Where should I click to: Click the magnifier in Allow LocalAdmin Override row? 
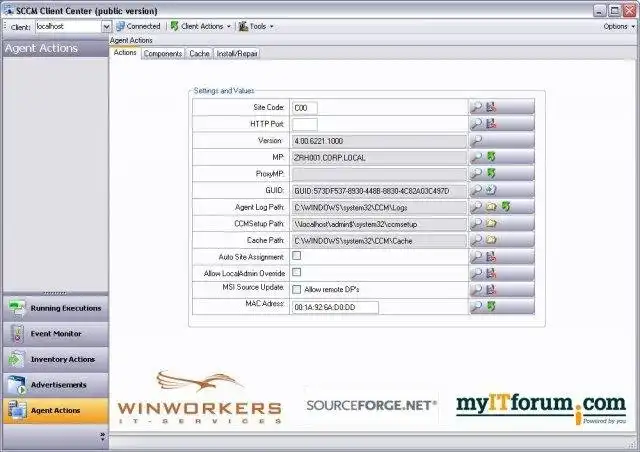476,273
